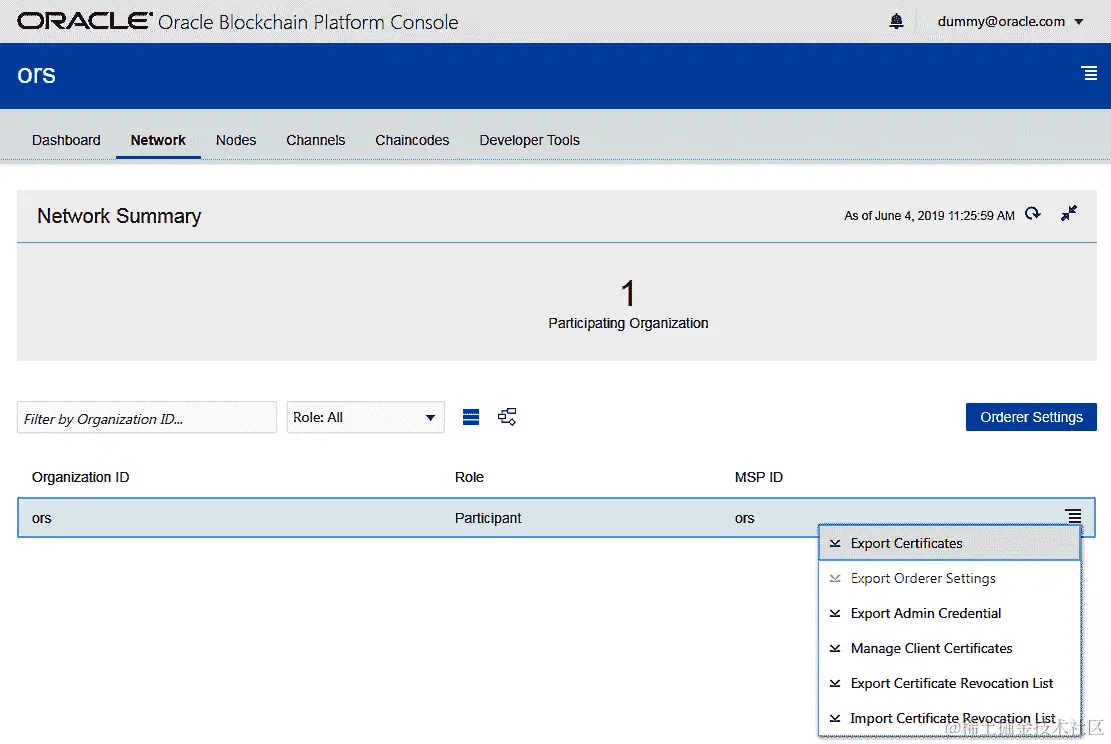Select Export Certificate Revocation List

[949, 684]
